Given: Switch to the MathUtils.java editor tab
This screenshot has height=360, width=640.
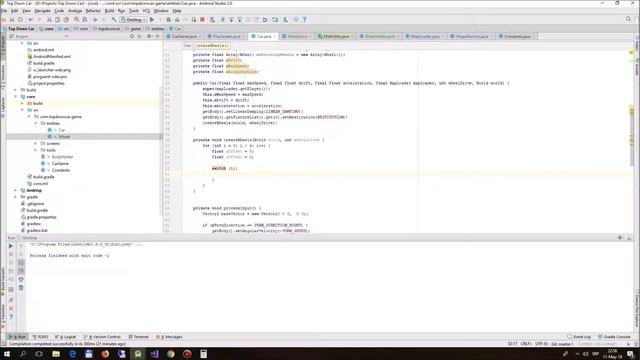Looking at the screenshot, I should [x=336, y=36].
